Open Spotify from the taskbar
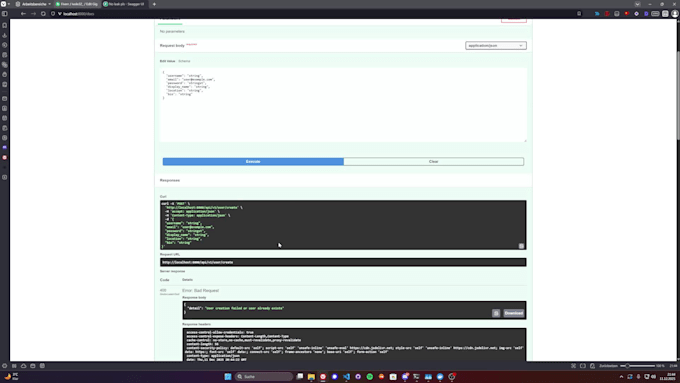 pos(370,376)
